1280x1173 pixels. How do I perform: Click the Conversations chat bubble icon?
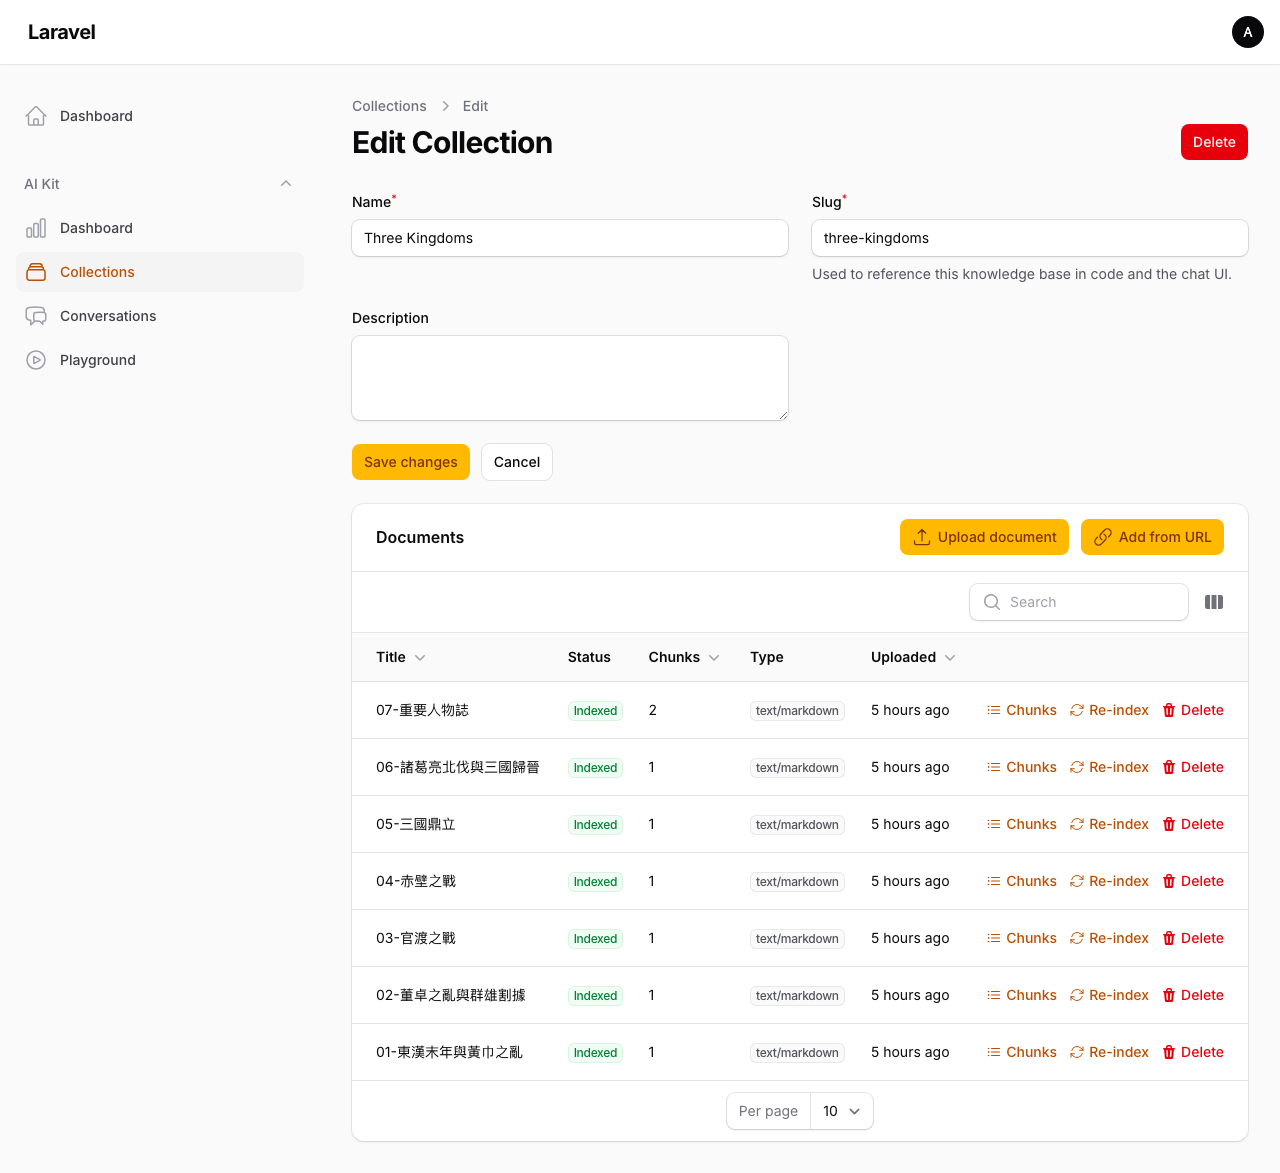point(36,316)
